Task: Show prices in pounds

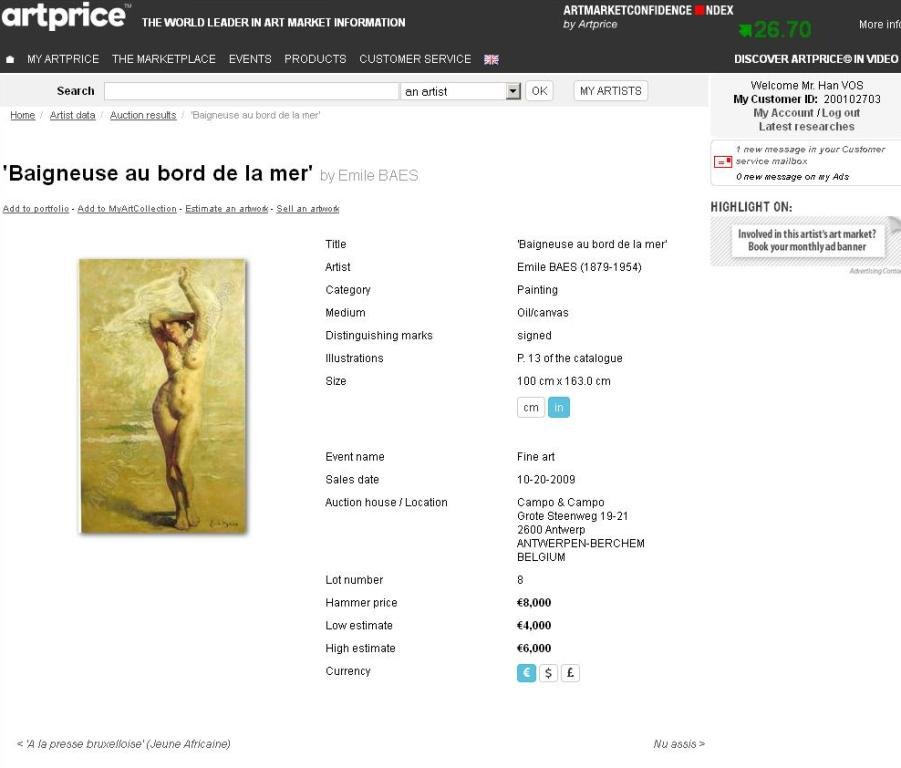Action: (x=570, y=673)
